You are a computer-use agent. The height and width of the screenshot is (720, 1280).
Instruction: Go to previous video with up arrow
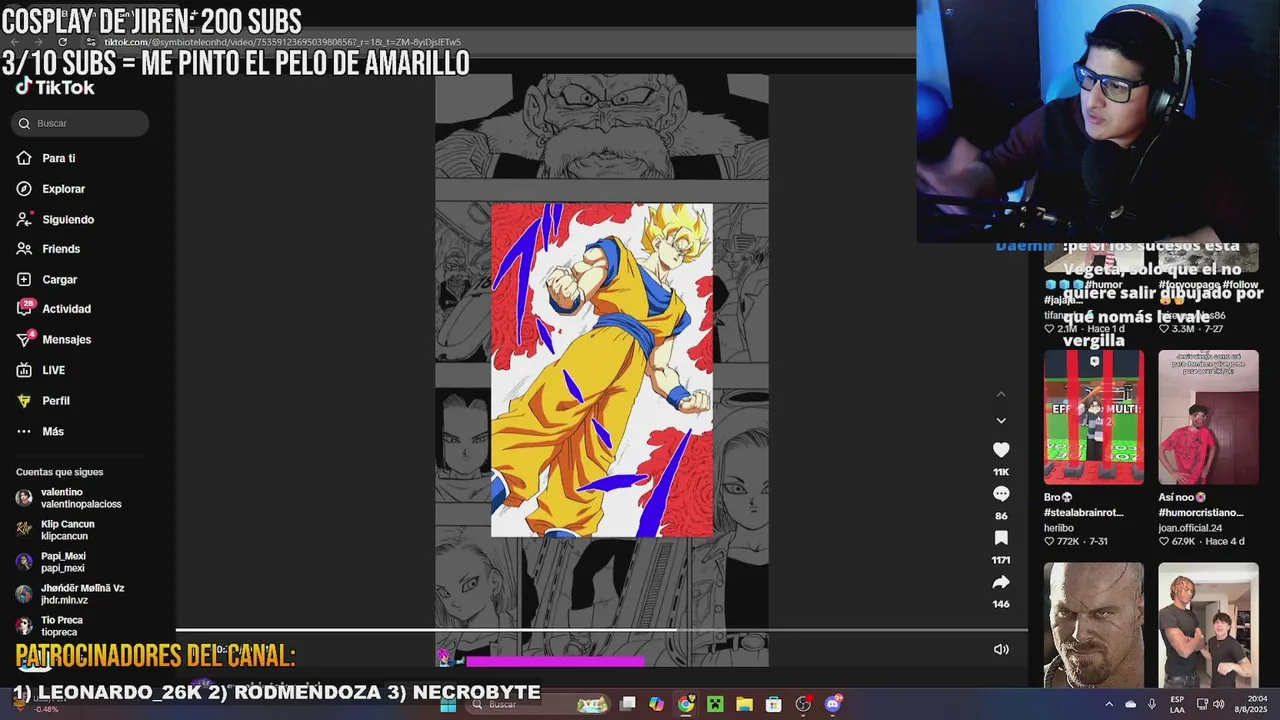coord(1001,394)
